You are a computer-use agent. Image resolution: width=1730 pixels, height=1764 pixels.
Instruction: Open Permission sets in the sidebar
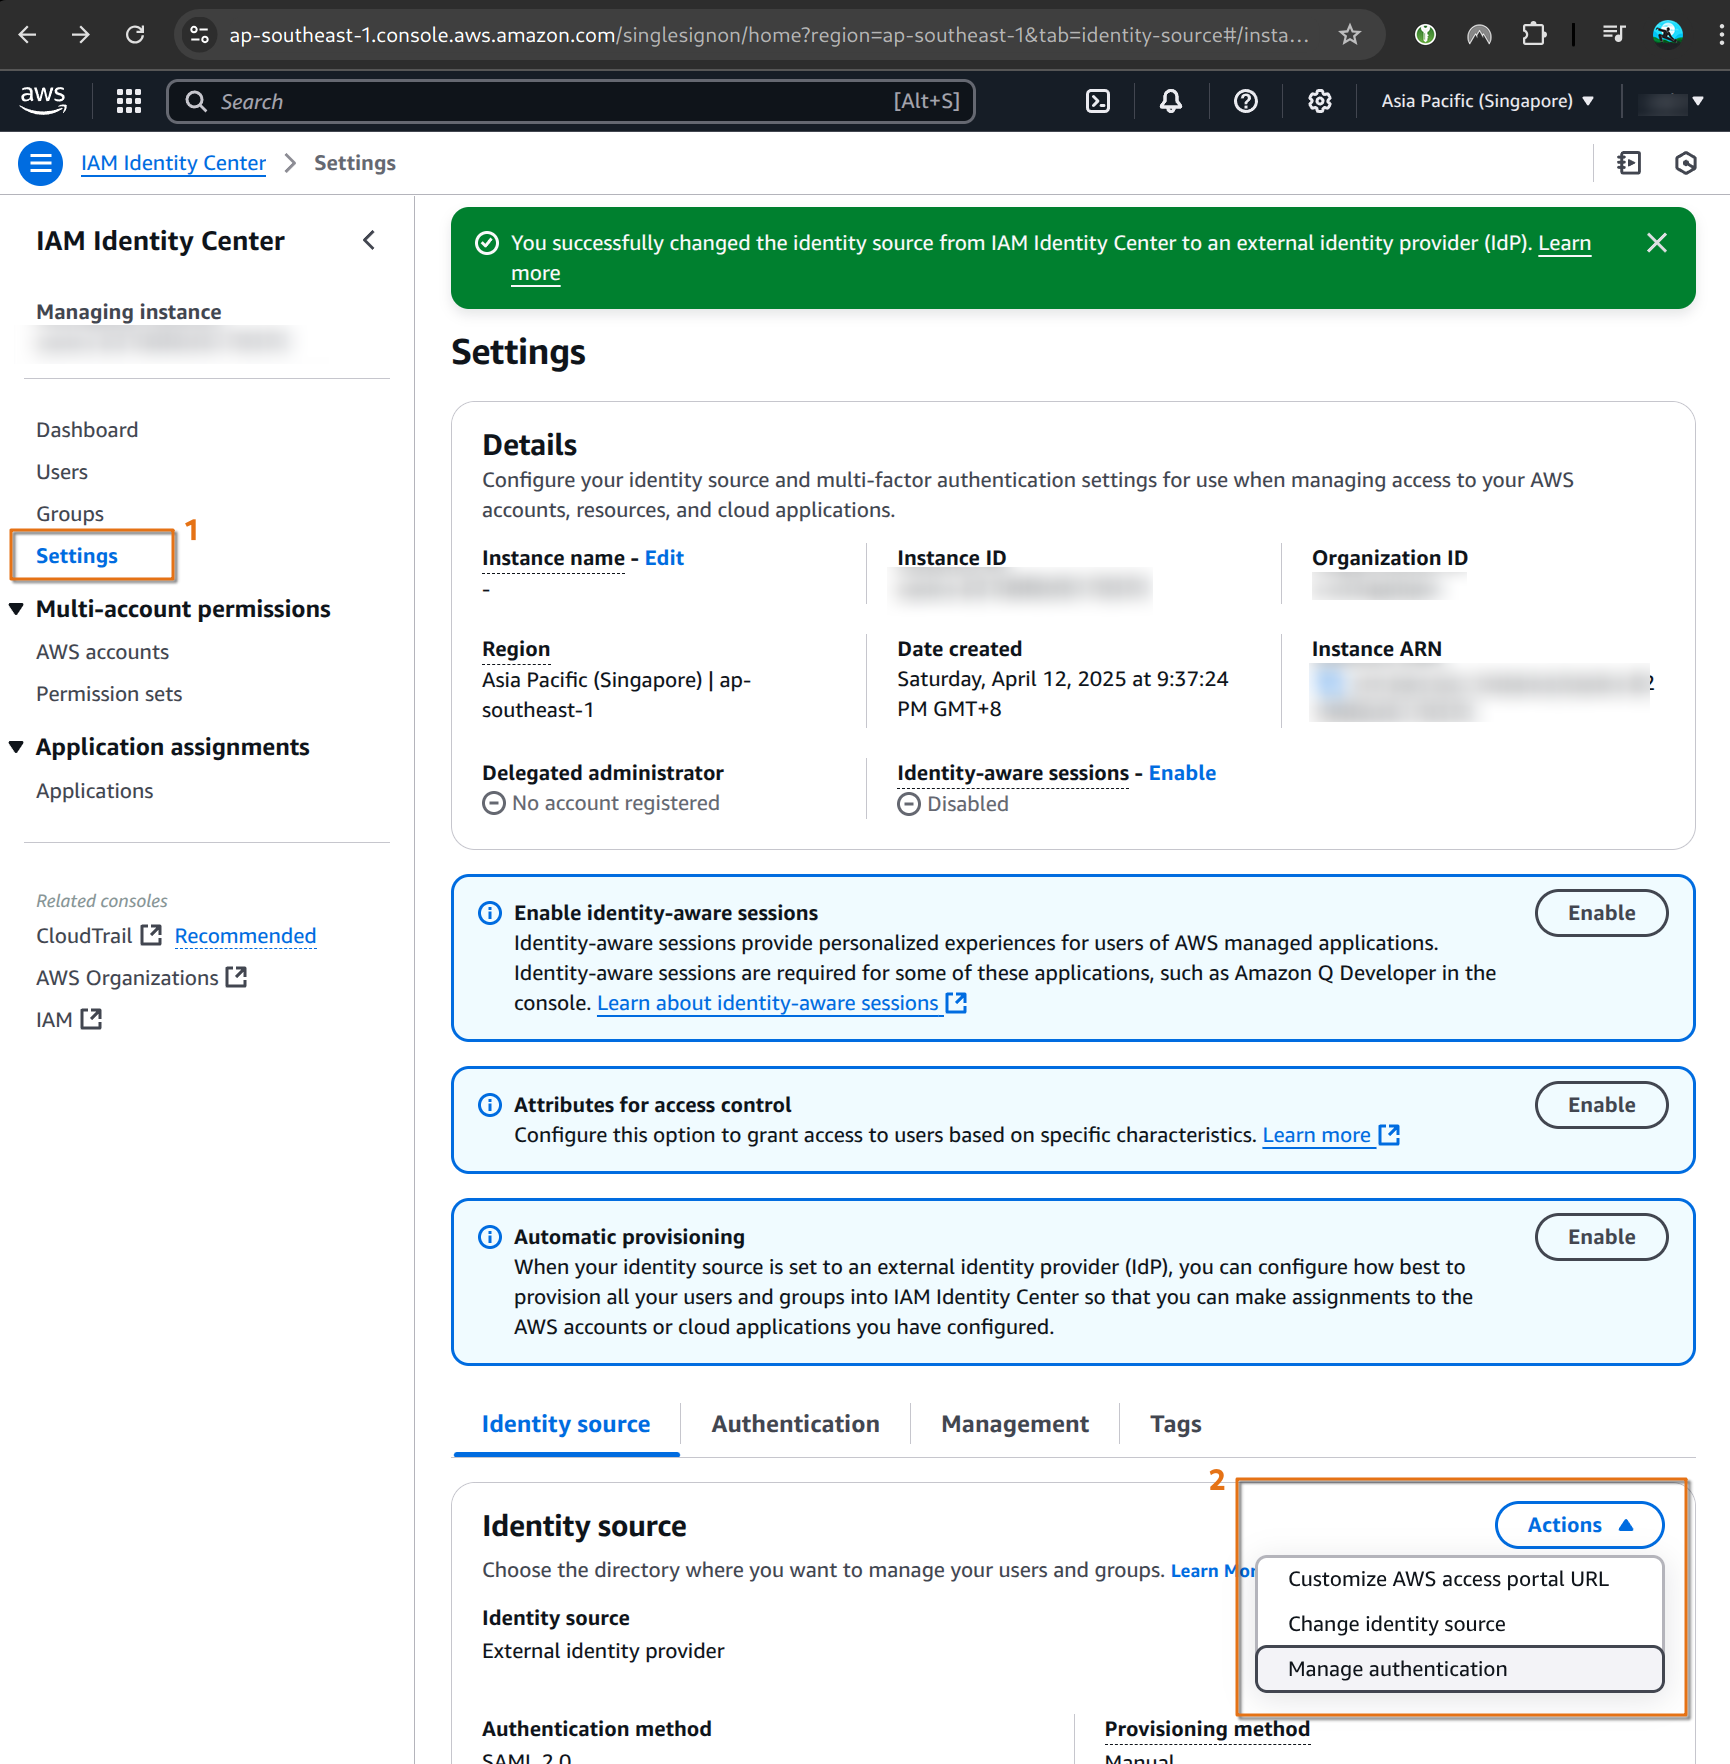coord(109,694)
